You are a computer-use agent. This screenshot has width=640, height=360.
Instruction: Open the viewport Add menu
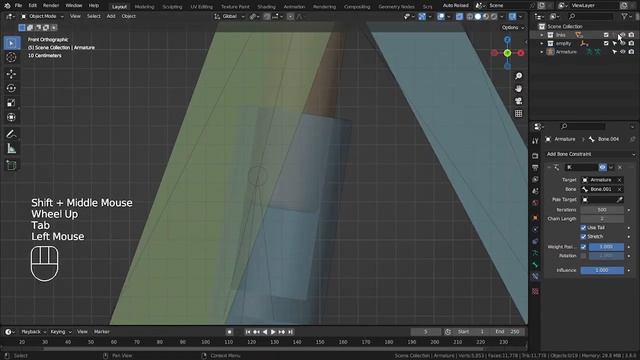pyautogui.click(x=111, y=16)
